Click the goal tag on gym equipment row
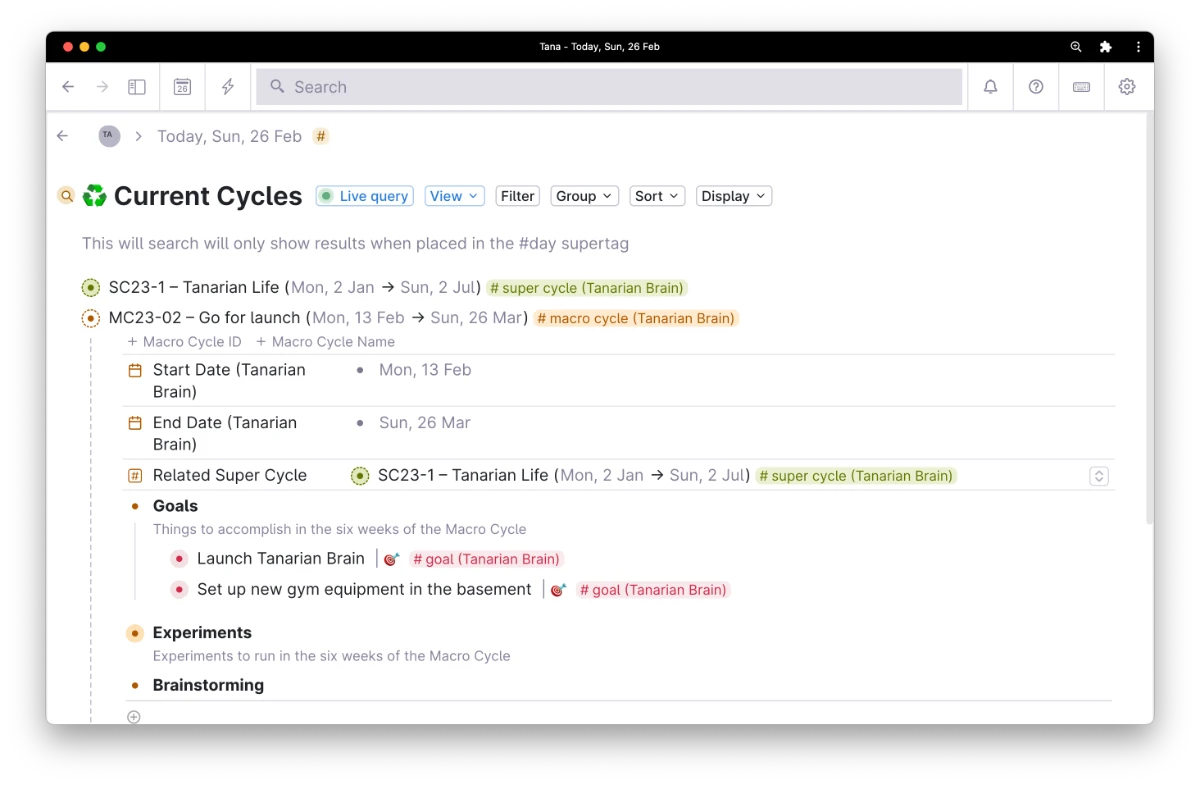1200x785 pixels. pyautogui.click(x=653, y=590)
